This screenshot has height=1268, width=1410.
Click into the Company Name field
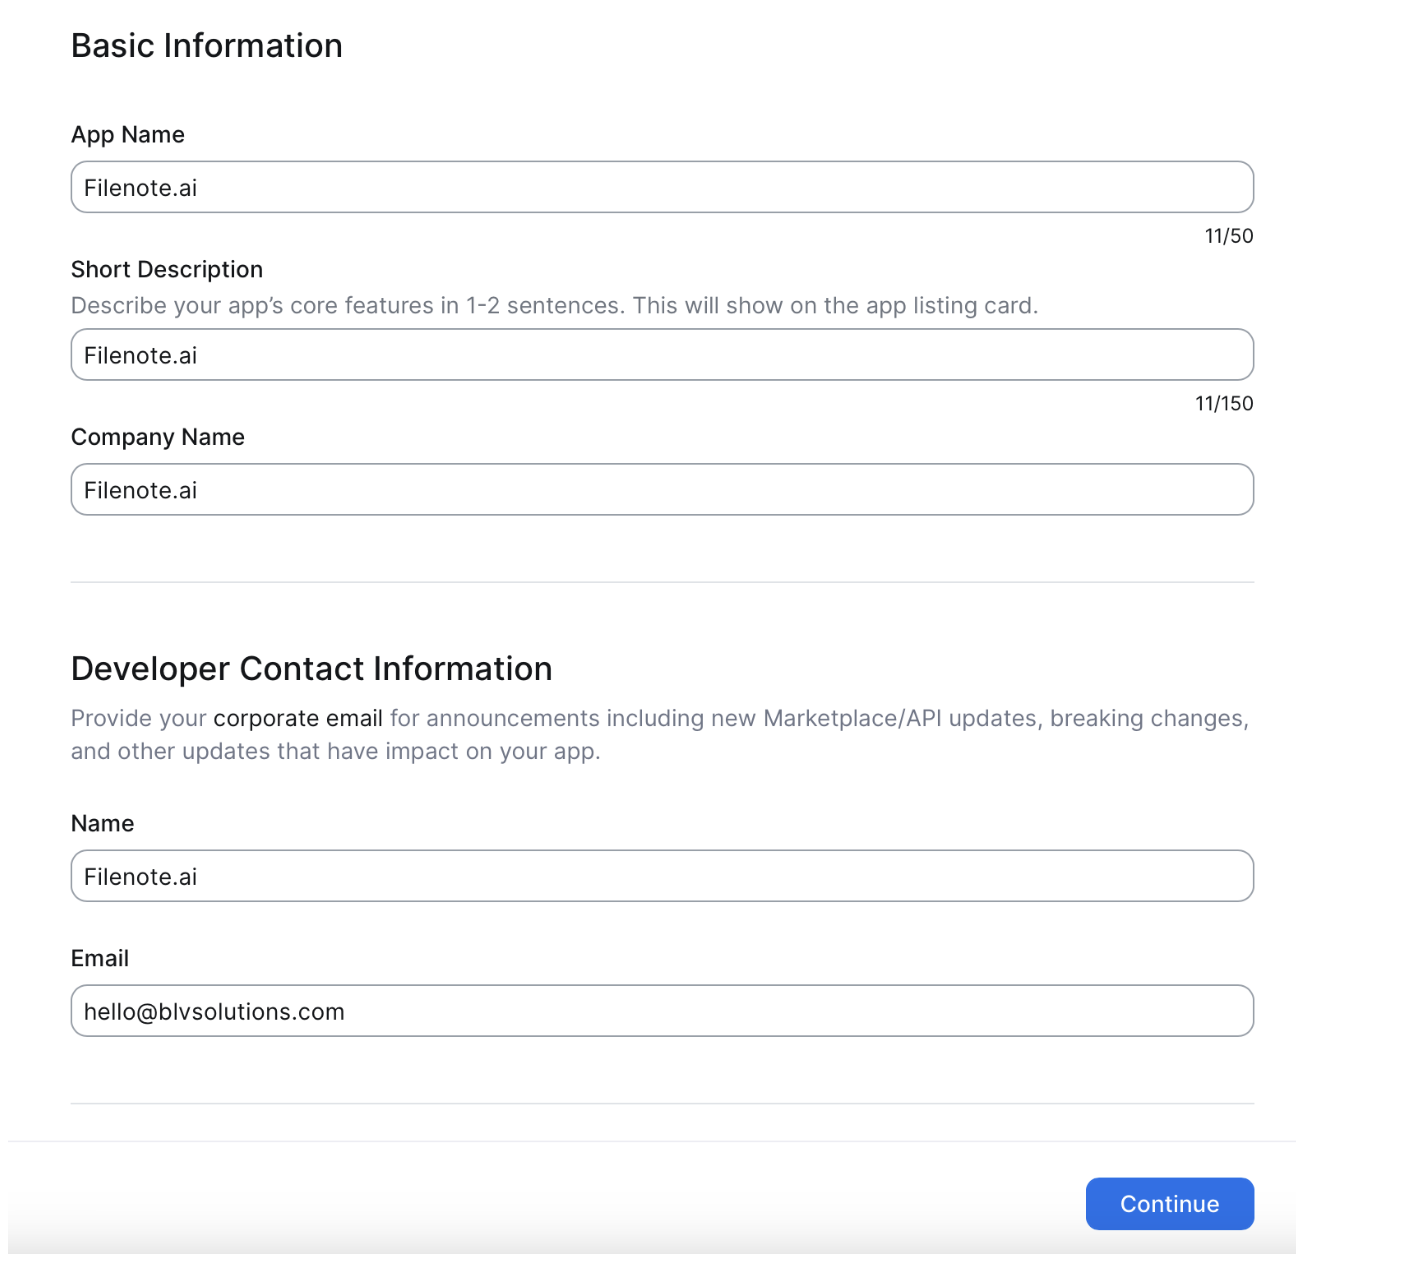(661, 490)
